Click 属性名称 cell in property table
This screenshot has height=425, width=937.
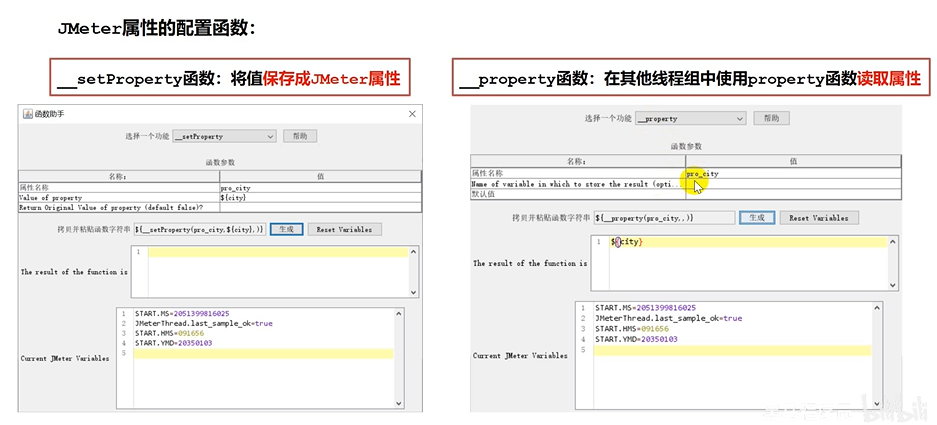(x=578, y=174)
